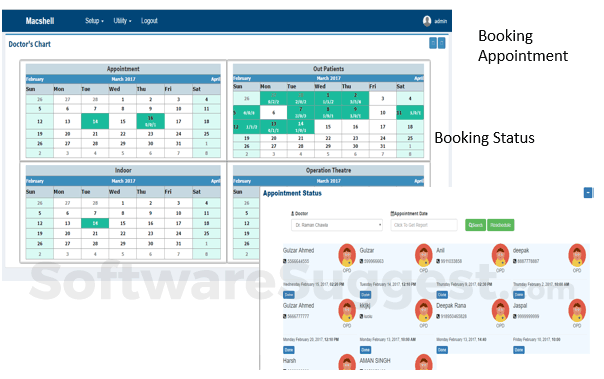
Task: Click the patient name Deepak Rana
Action: click(451, 305)
